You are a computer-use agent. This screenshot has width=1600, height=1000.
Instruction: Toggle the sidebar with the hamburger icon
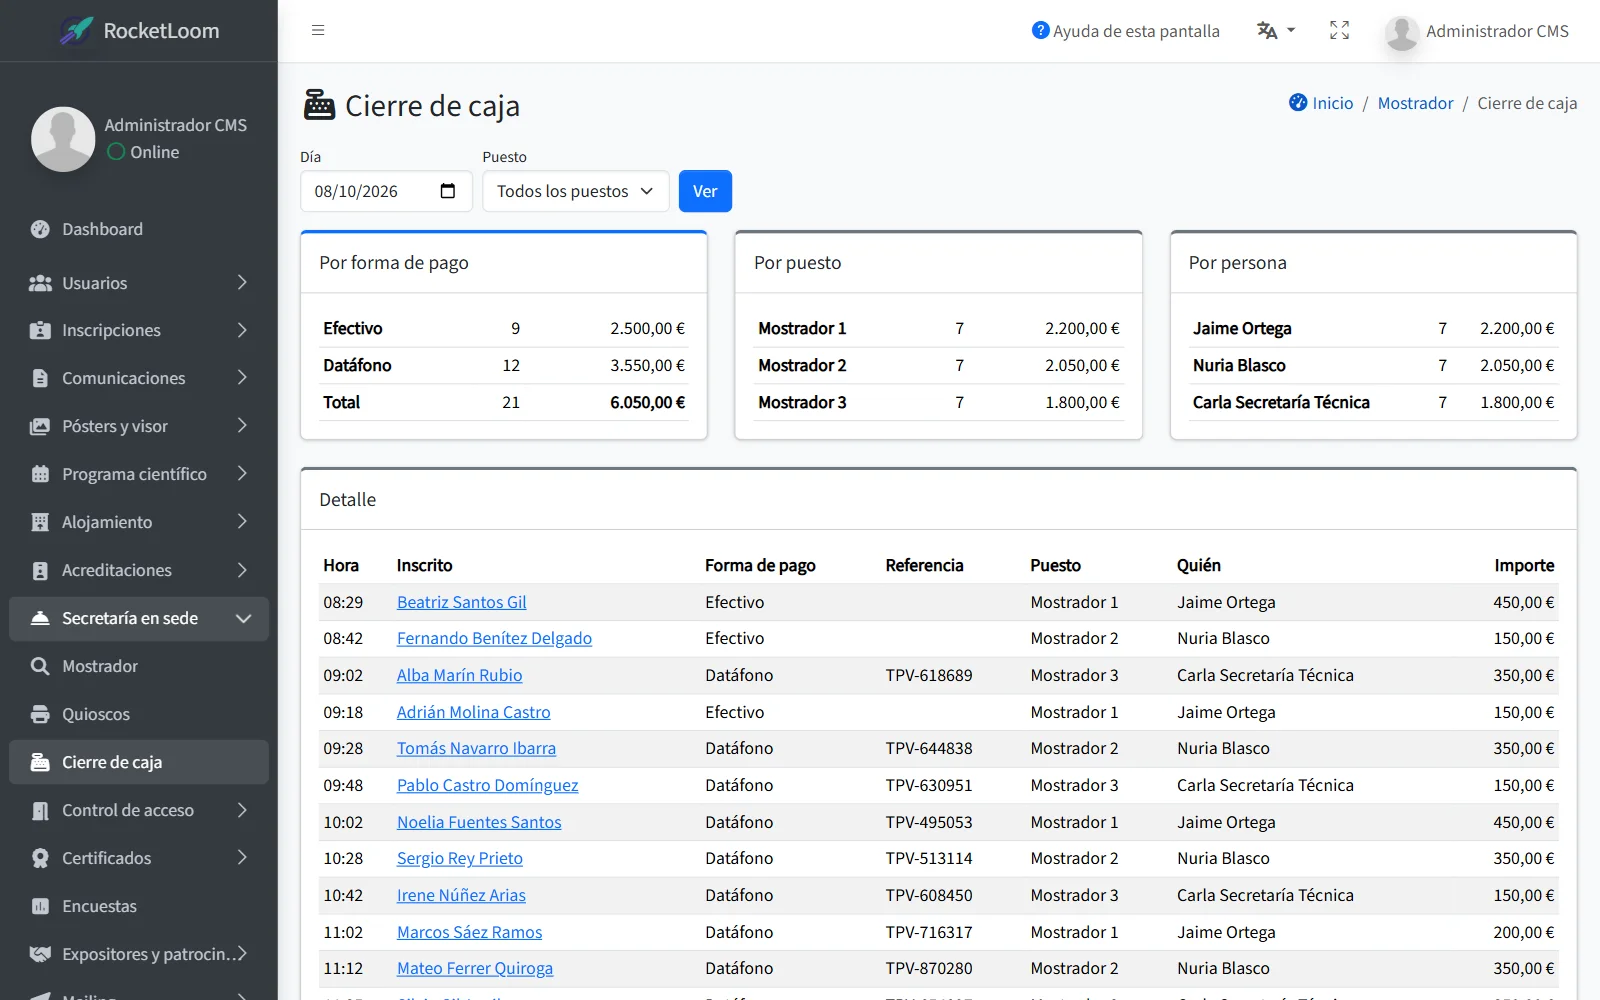[x=318, y=30]
